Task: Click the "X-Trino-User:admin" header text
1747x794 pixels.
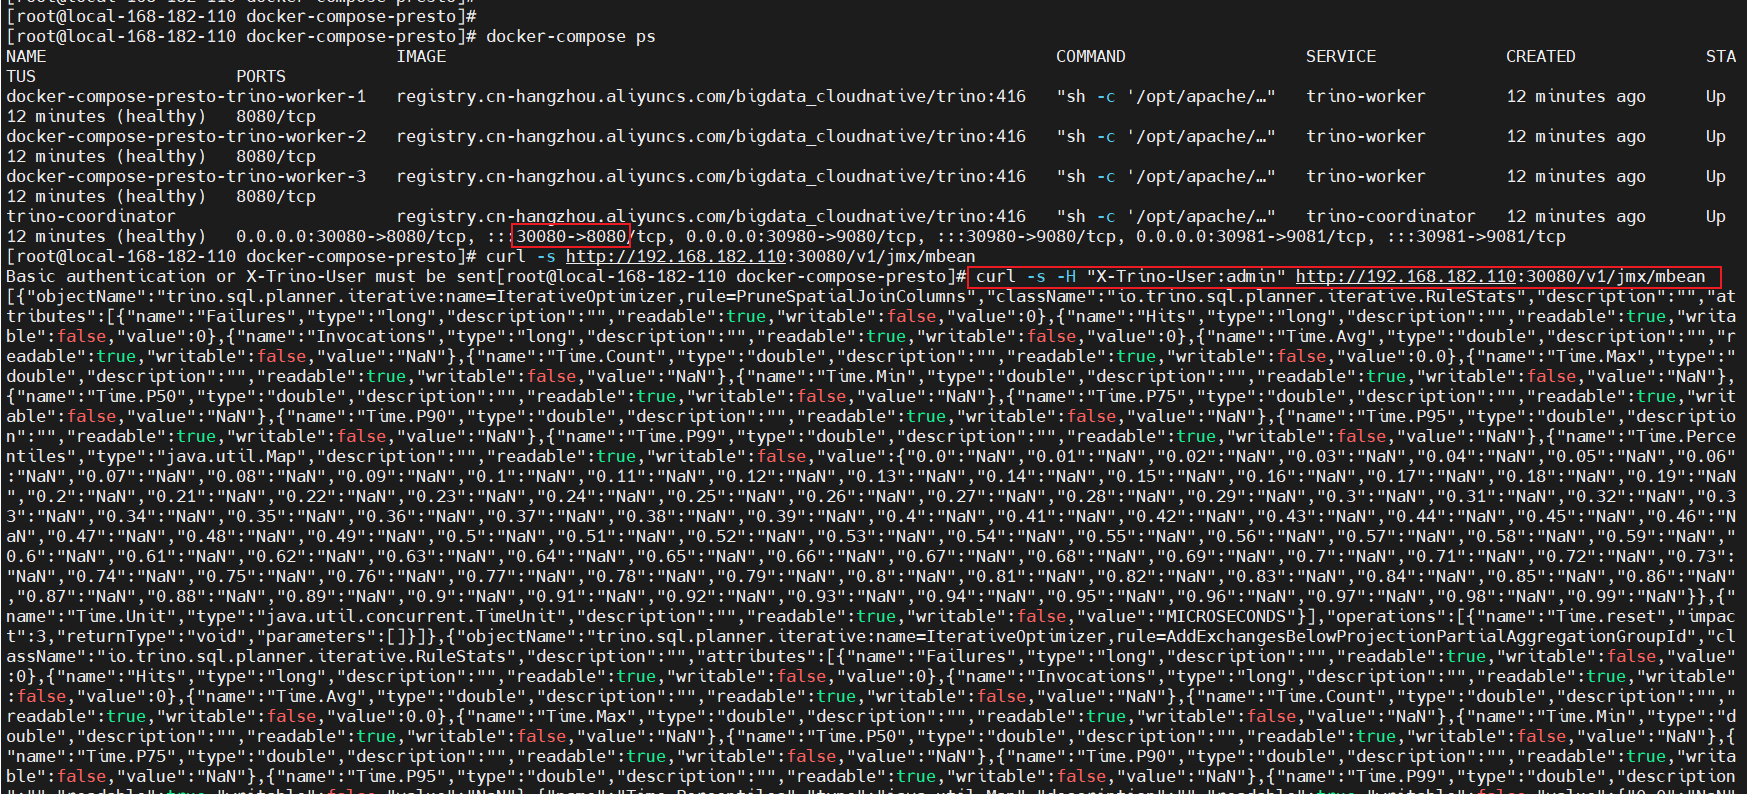Action: [x=1186, y=277]
